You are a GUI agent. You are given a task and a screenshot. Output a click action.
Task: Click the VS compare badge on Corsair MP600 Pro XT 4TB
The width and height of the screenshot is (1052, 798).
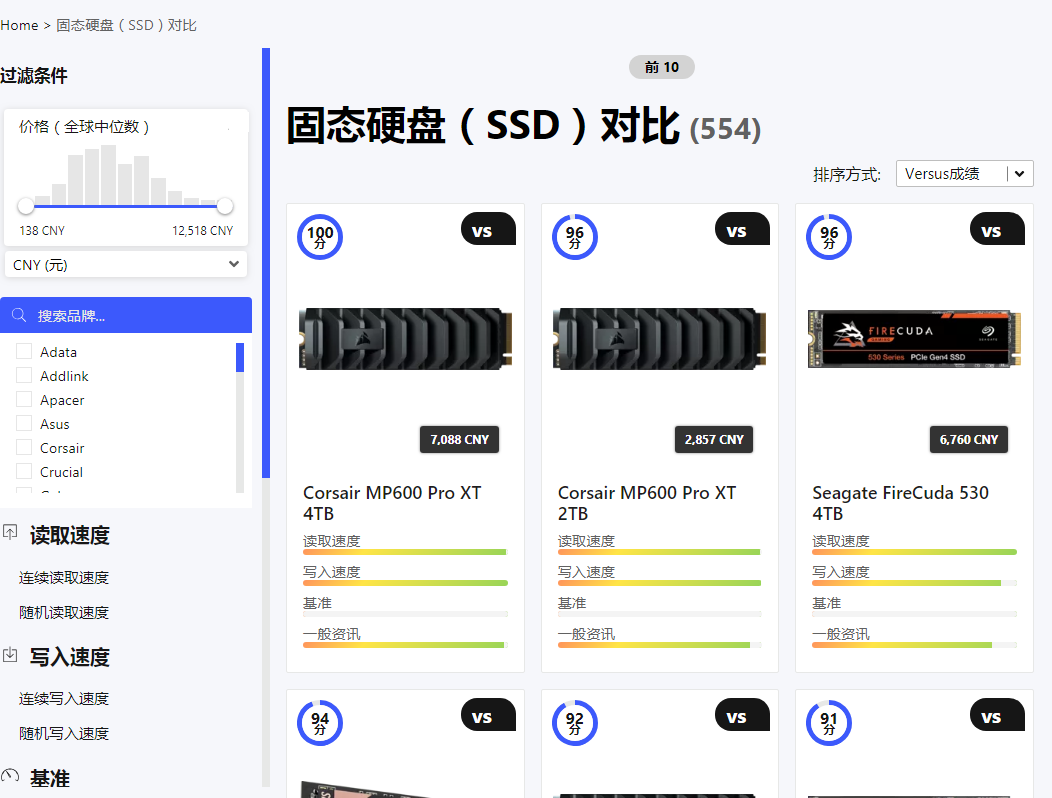tap(488, 230)
